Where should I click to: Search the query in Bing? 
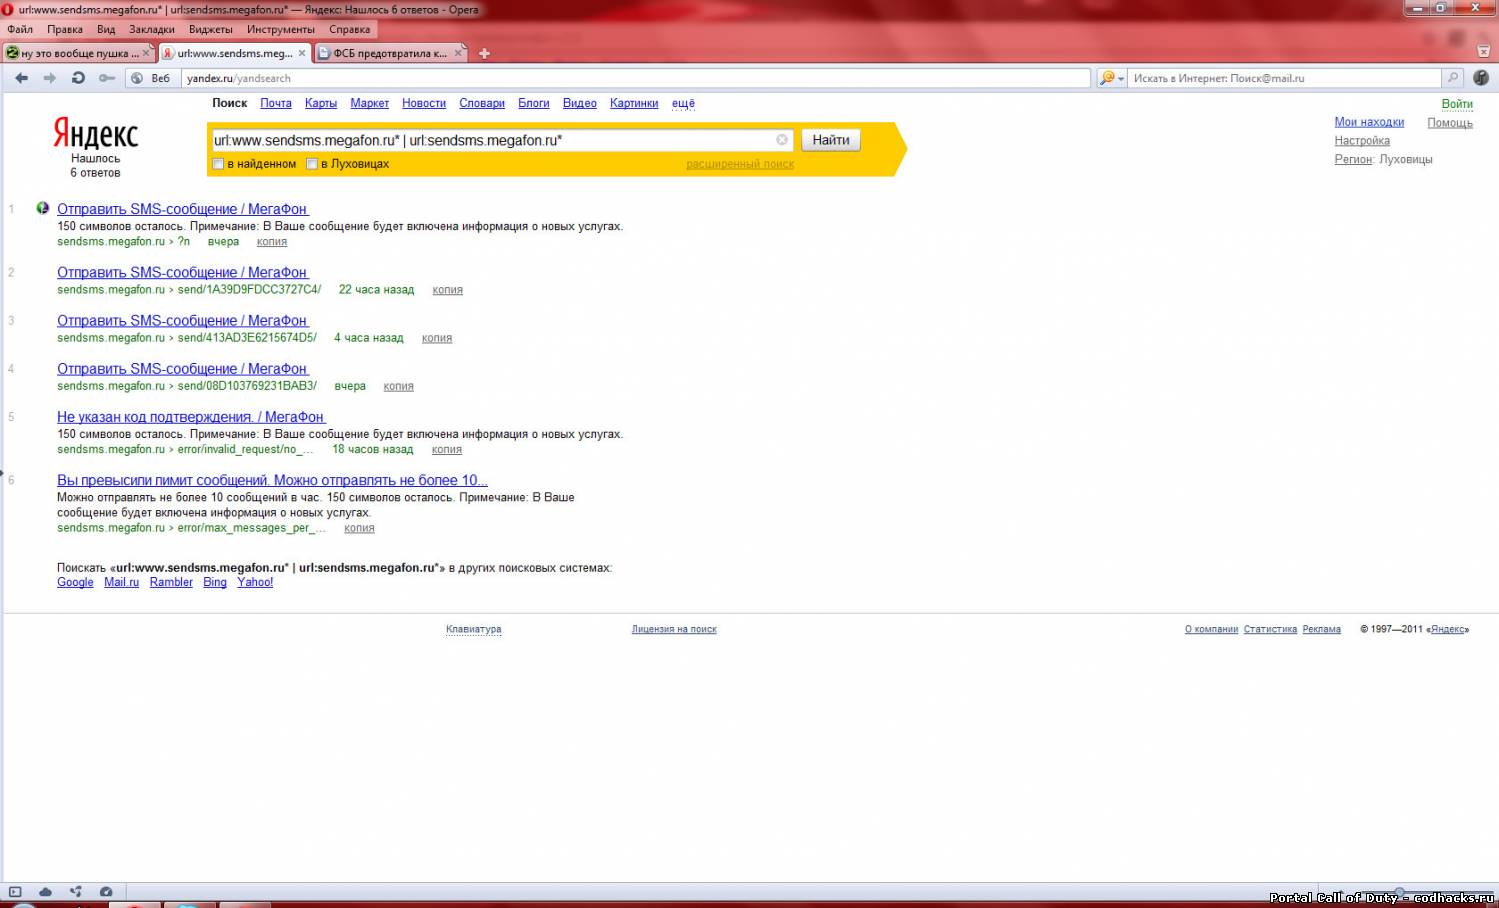(215, 582)
